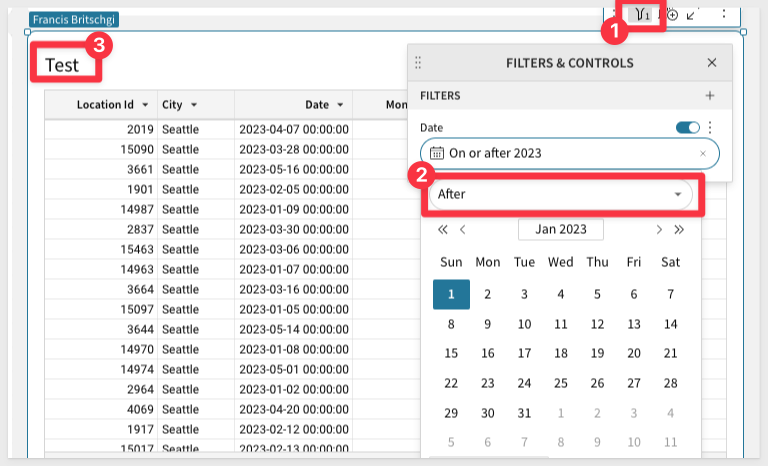
Task: Go to the previous month in the calendar
Action: (x=463, y=229)
